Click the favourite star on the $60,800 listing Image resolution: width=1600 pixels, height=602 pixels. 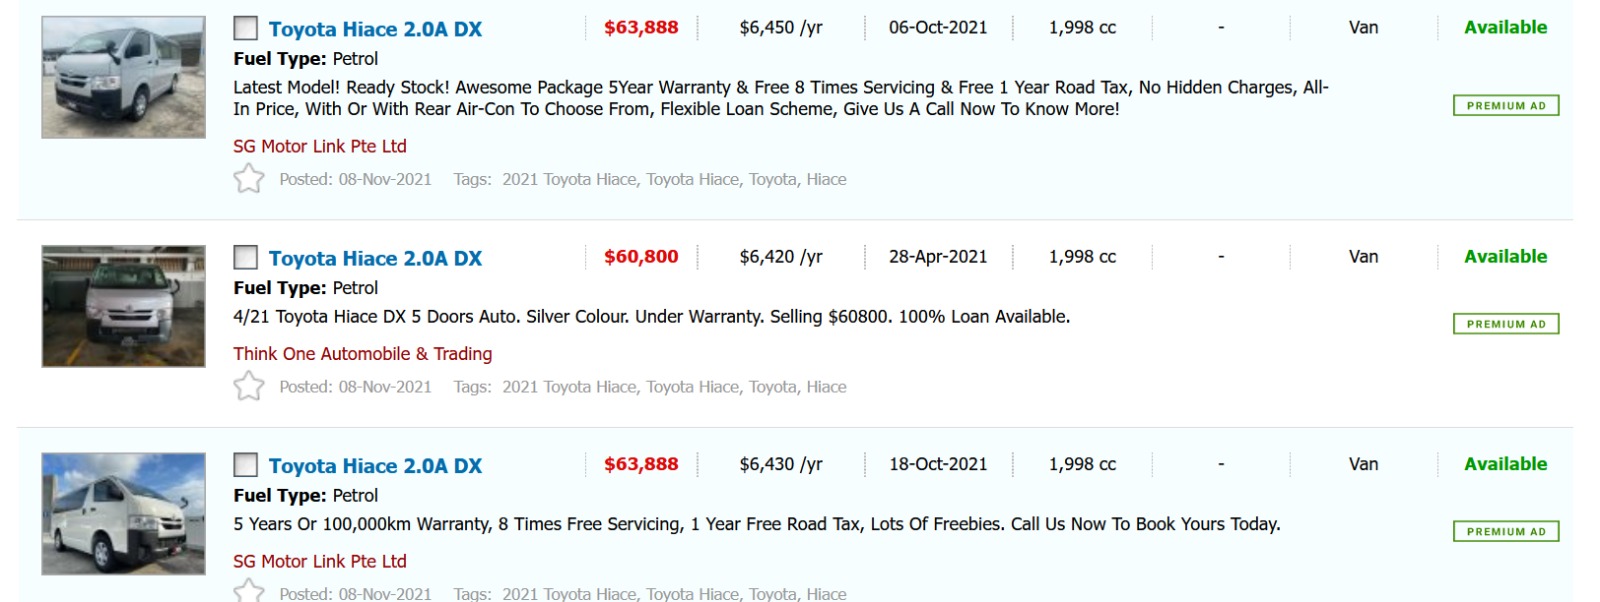click(x=249, y=386)
